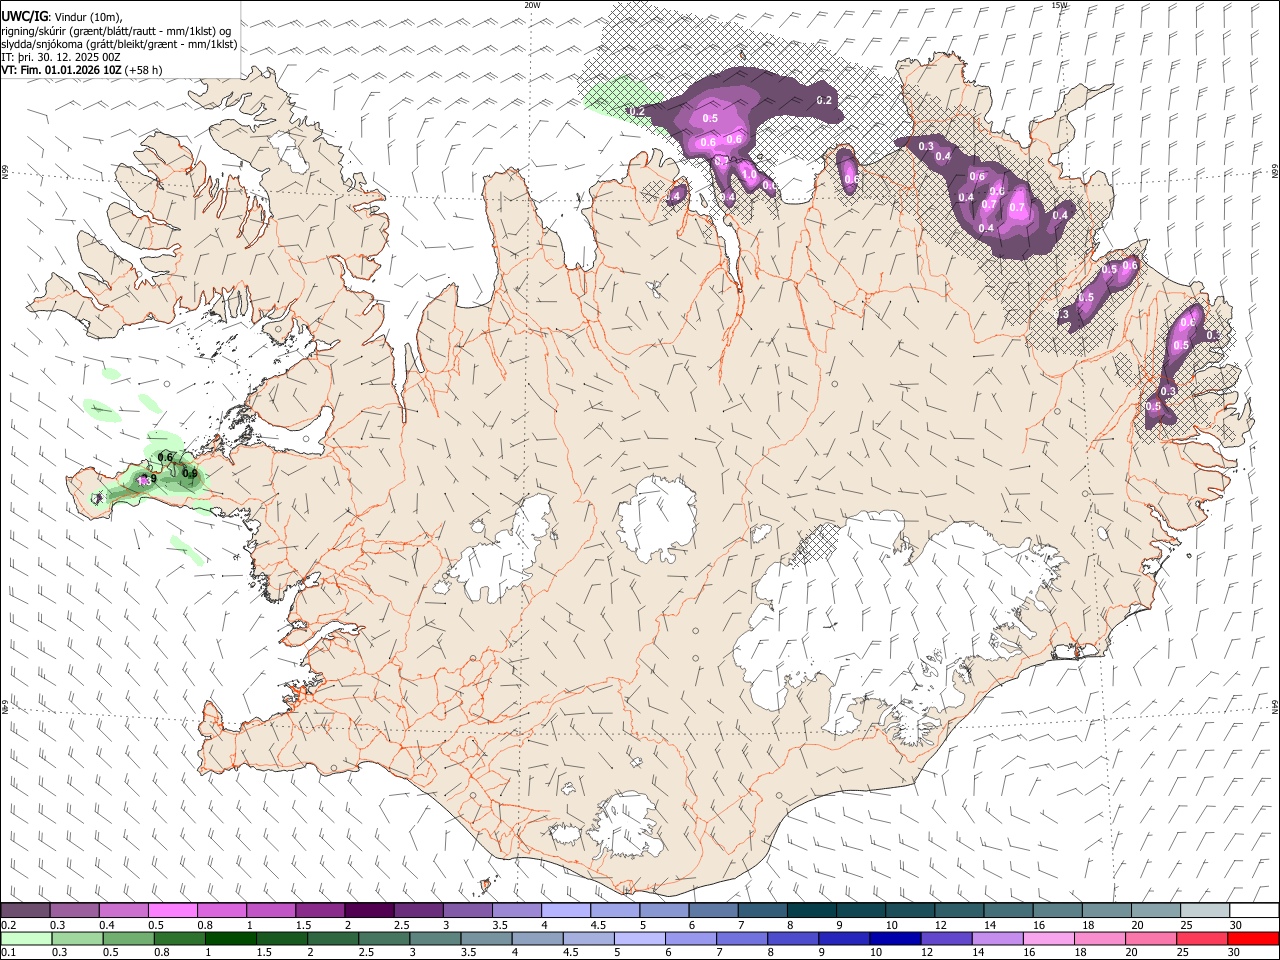This screenshot has width=1280, height=960.
Task: Pick the 14 lilac swatch in rain legend
Action: coord(996,938)
